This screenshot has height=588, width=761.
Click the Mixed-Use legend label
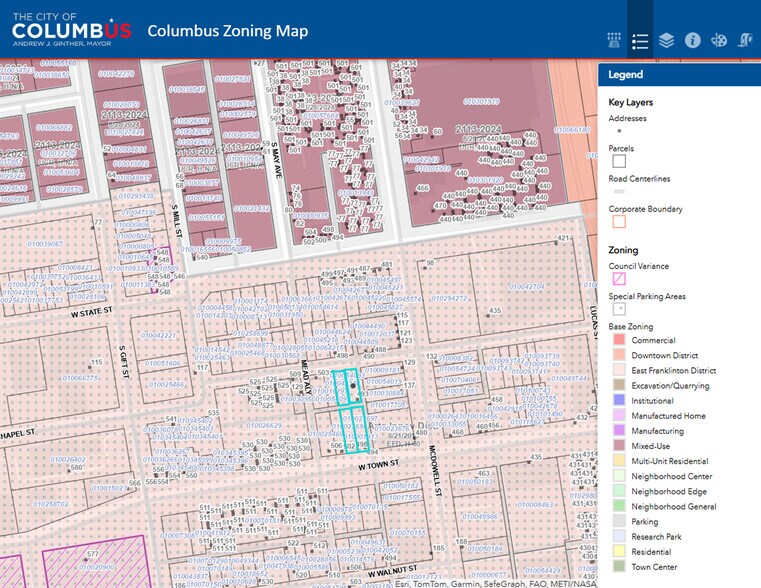[651, 446]
